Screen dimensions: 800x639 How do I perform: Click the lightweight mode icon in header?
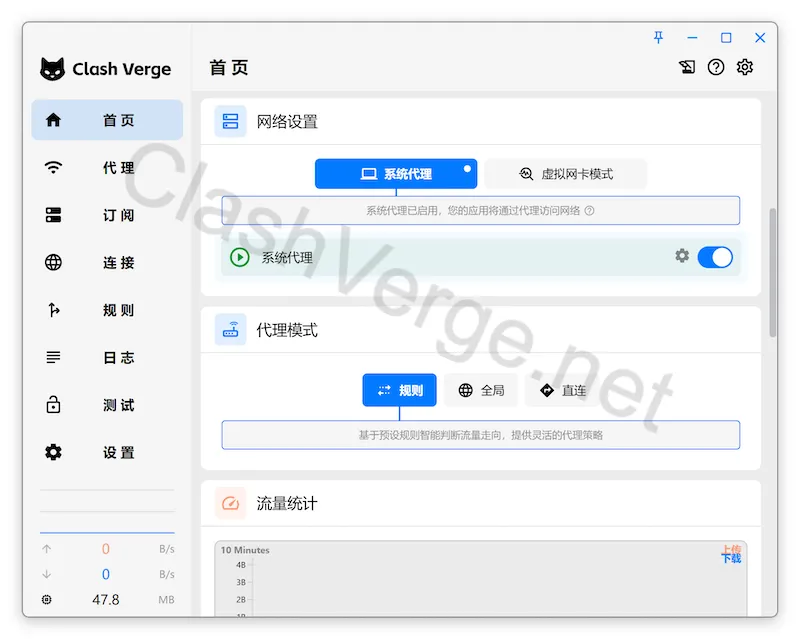(x=687, y=67)
